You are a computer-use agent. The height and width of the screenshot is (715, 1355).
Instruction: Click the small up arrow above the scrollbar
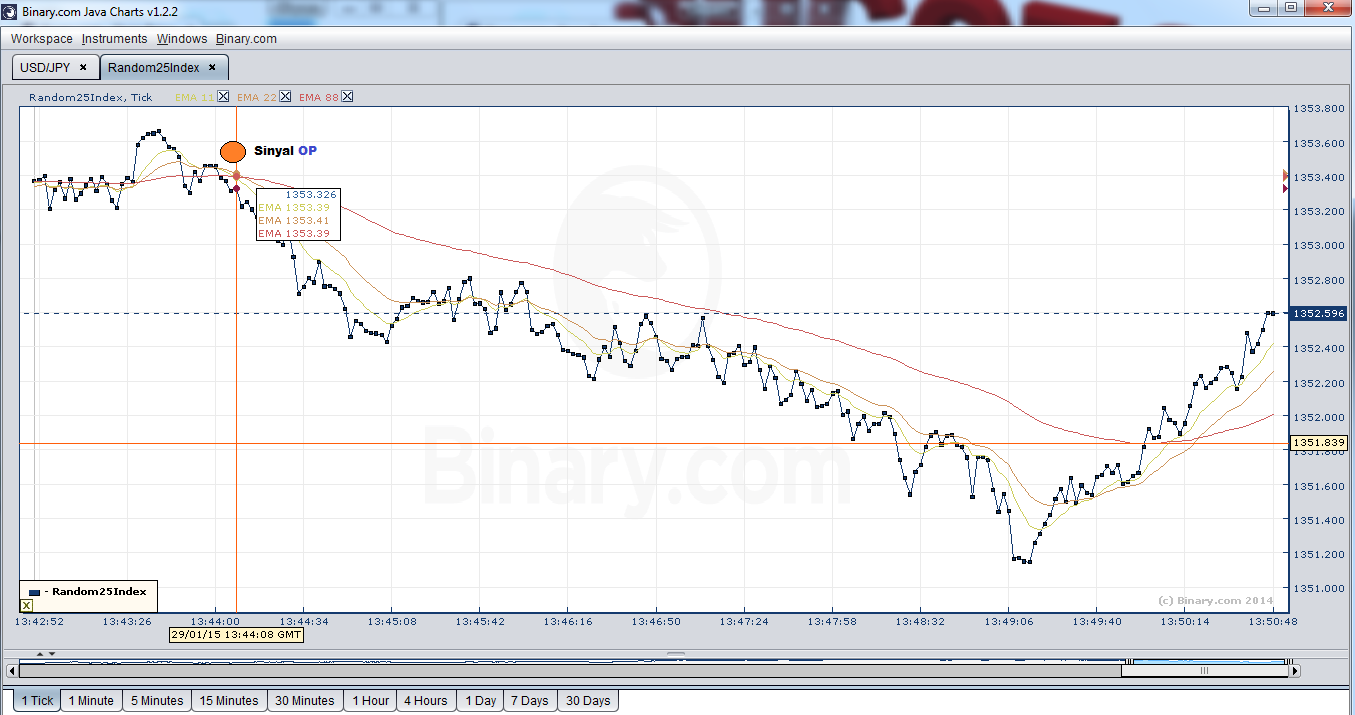40,654
